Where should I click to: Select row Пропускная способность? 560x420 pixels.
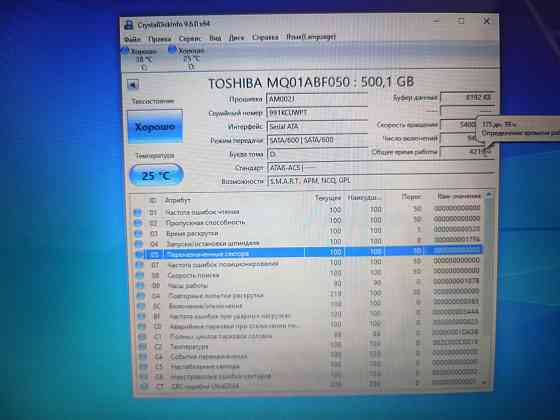pos(307,222)
